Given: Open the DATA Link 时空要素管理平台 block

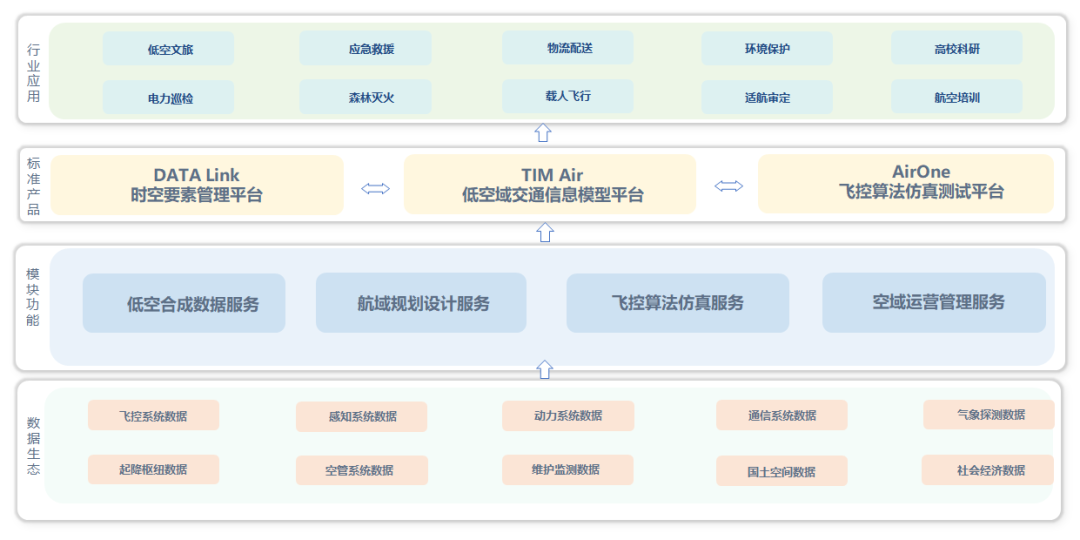Looking at the screenshot, I should click(197, 185).
